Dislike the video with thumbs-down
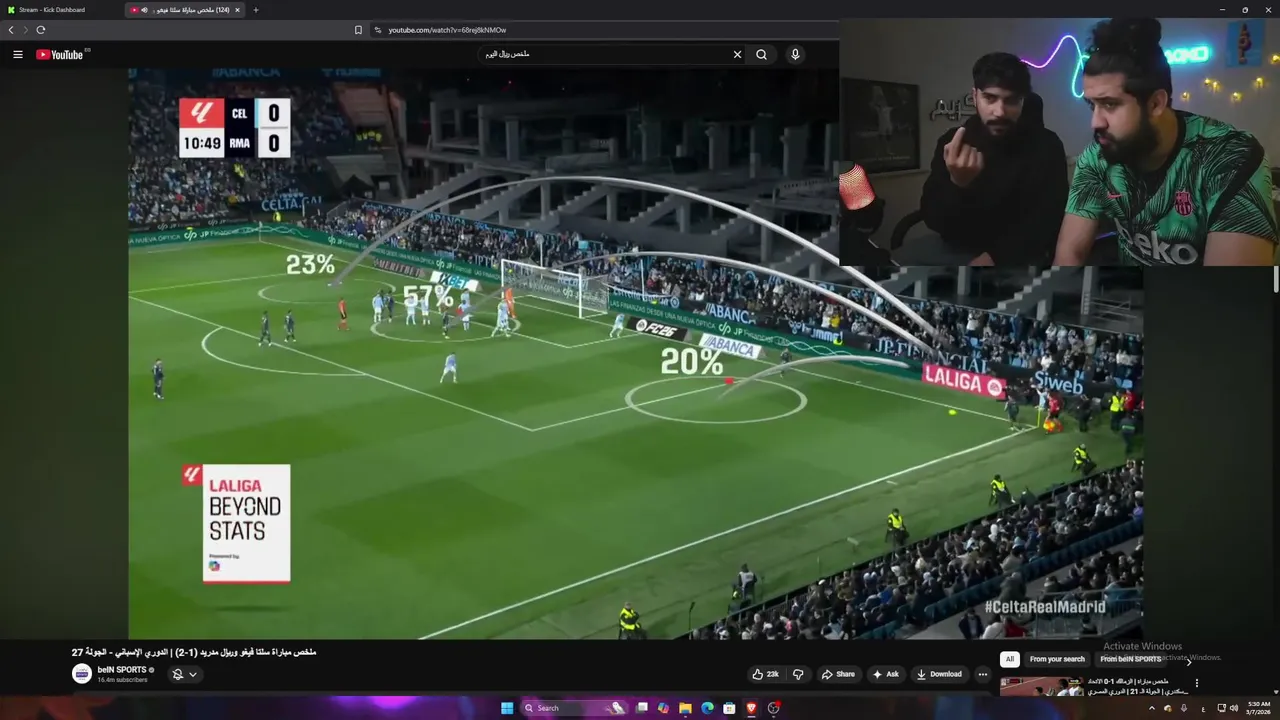1280x720 pixels. coord(798,674)
